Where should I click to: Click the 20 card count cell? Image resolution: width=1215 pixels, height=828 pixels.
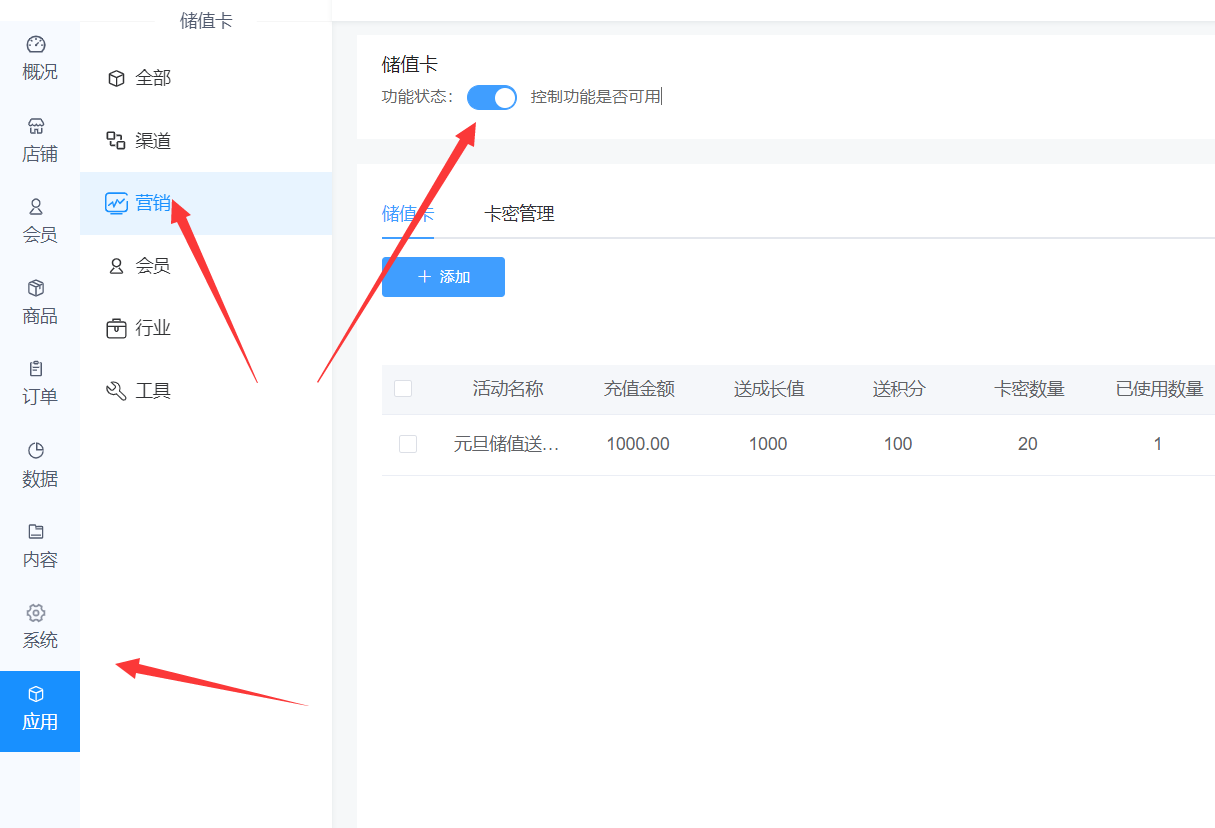tap(1028, 444)
